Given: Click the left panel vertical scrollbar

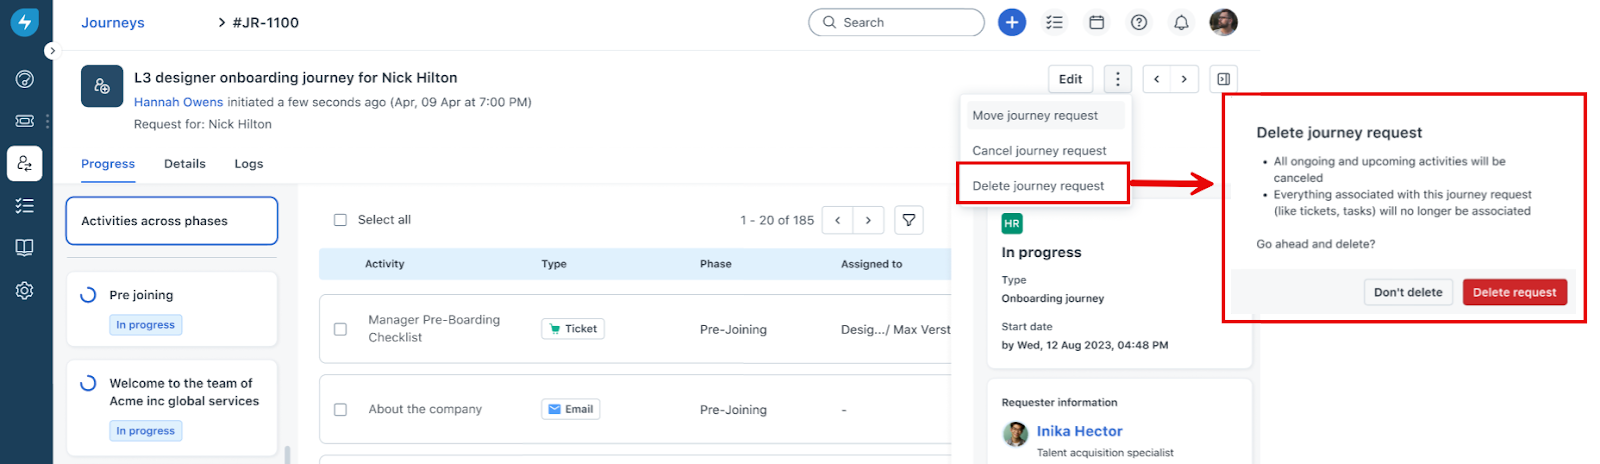Looking at the screenshot, I should (x=287, y=454).
